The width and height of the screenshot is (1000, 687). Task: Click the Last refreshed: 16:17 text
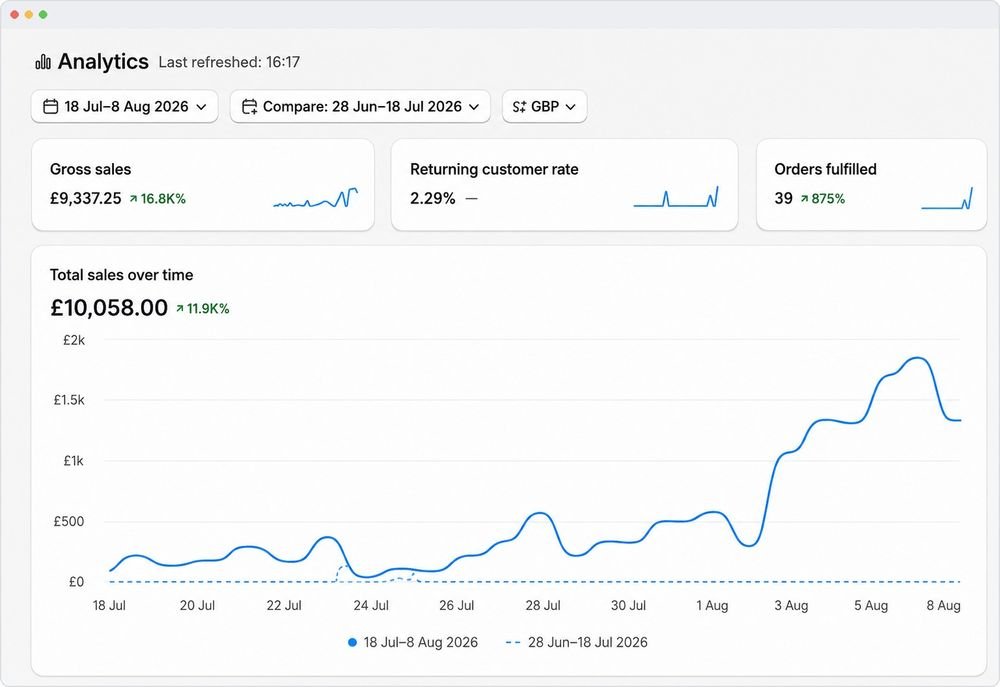[229, 63]
